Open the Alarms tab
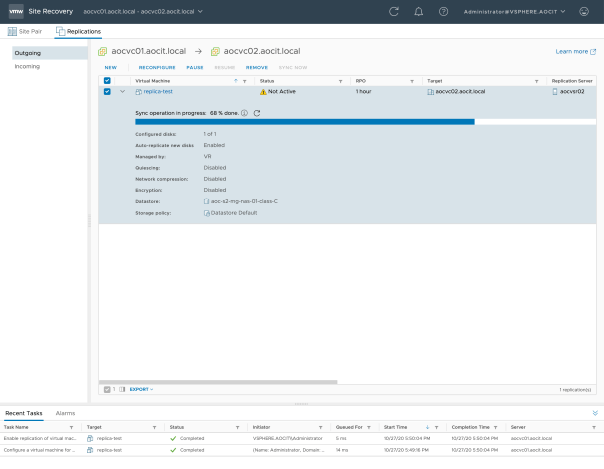Viewport: 604px width, 469px height. point(65,413)
